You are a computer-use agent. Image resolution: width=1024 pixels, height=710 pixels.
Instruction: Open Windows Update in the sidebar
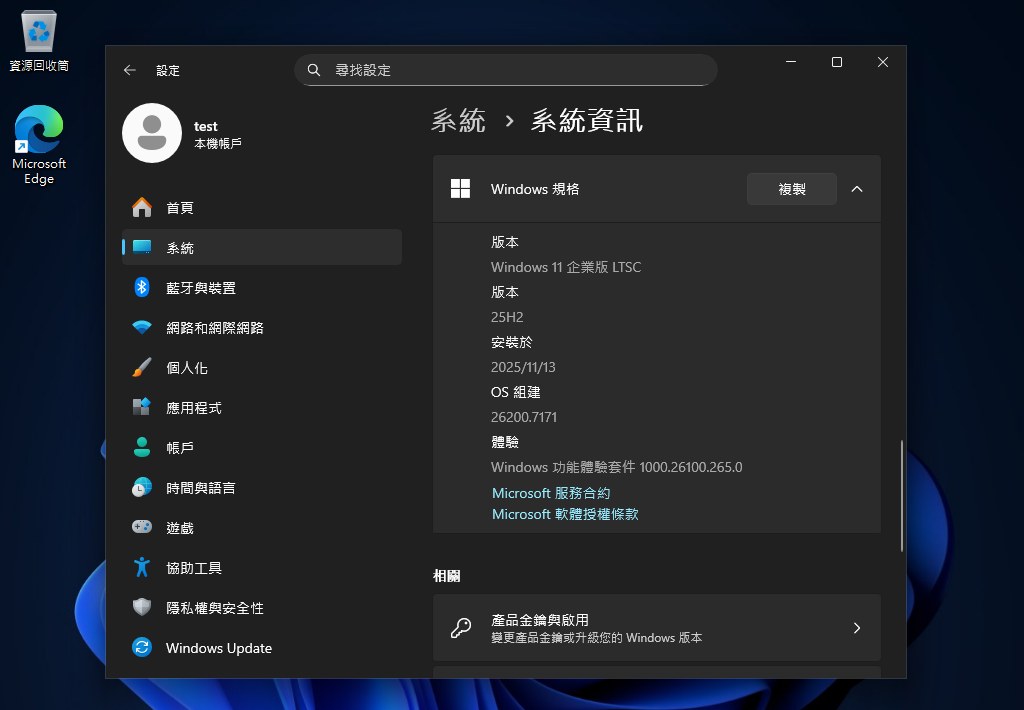[218, 648]
